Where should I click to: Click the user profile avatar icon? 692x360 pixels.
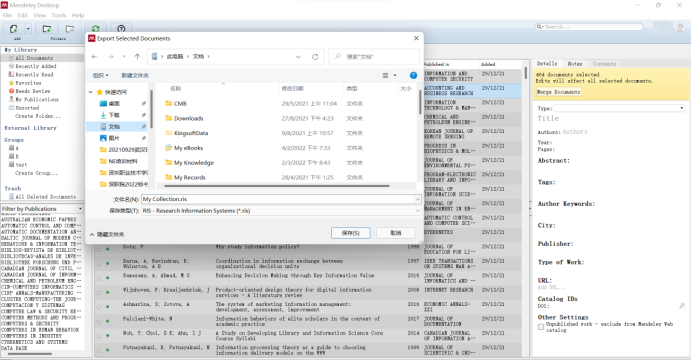680,27
